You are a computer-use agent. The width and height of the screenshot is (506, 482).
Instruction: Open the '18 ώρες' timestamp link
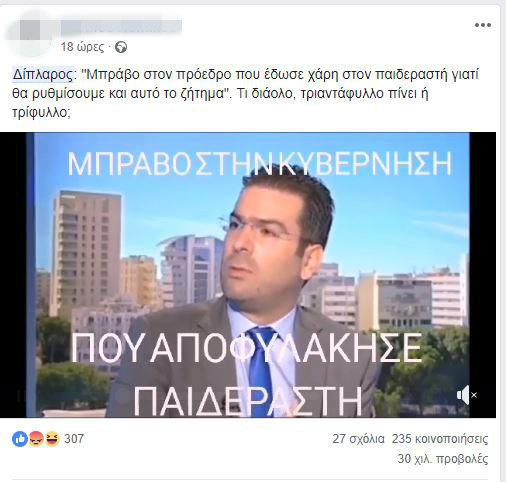pyautogui.click(x=82, y=47)
